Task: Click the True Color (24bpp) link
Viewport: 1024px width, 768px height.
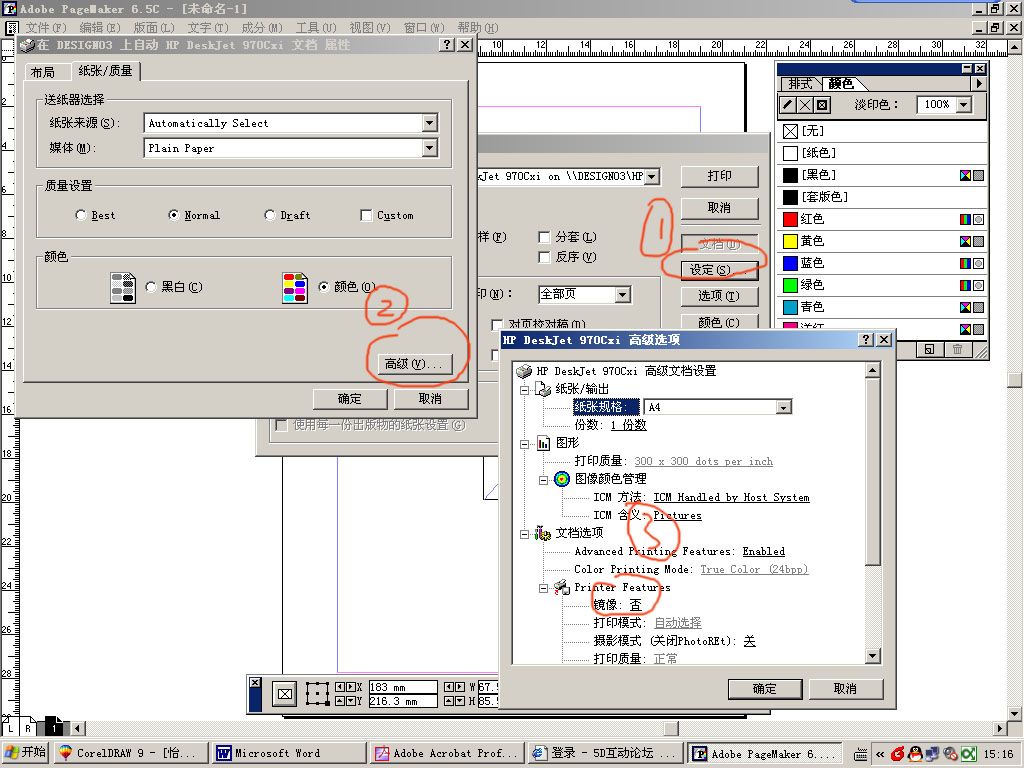Action: (x=754, y=569)
